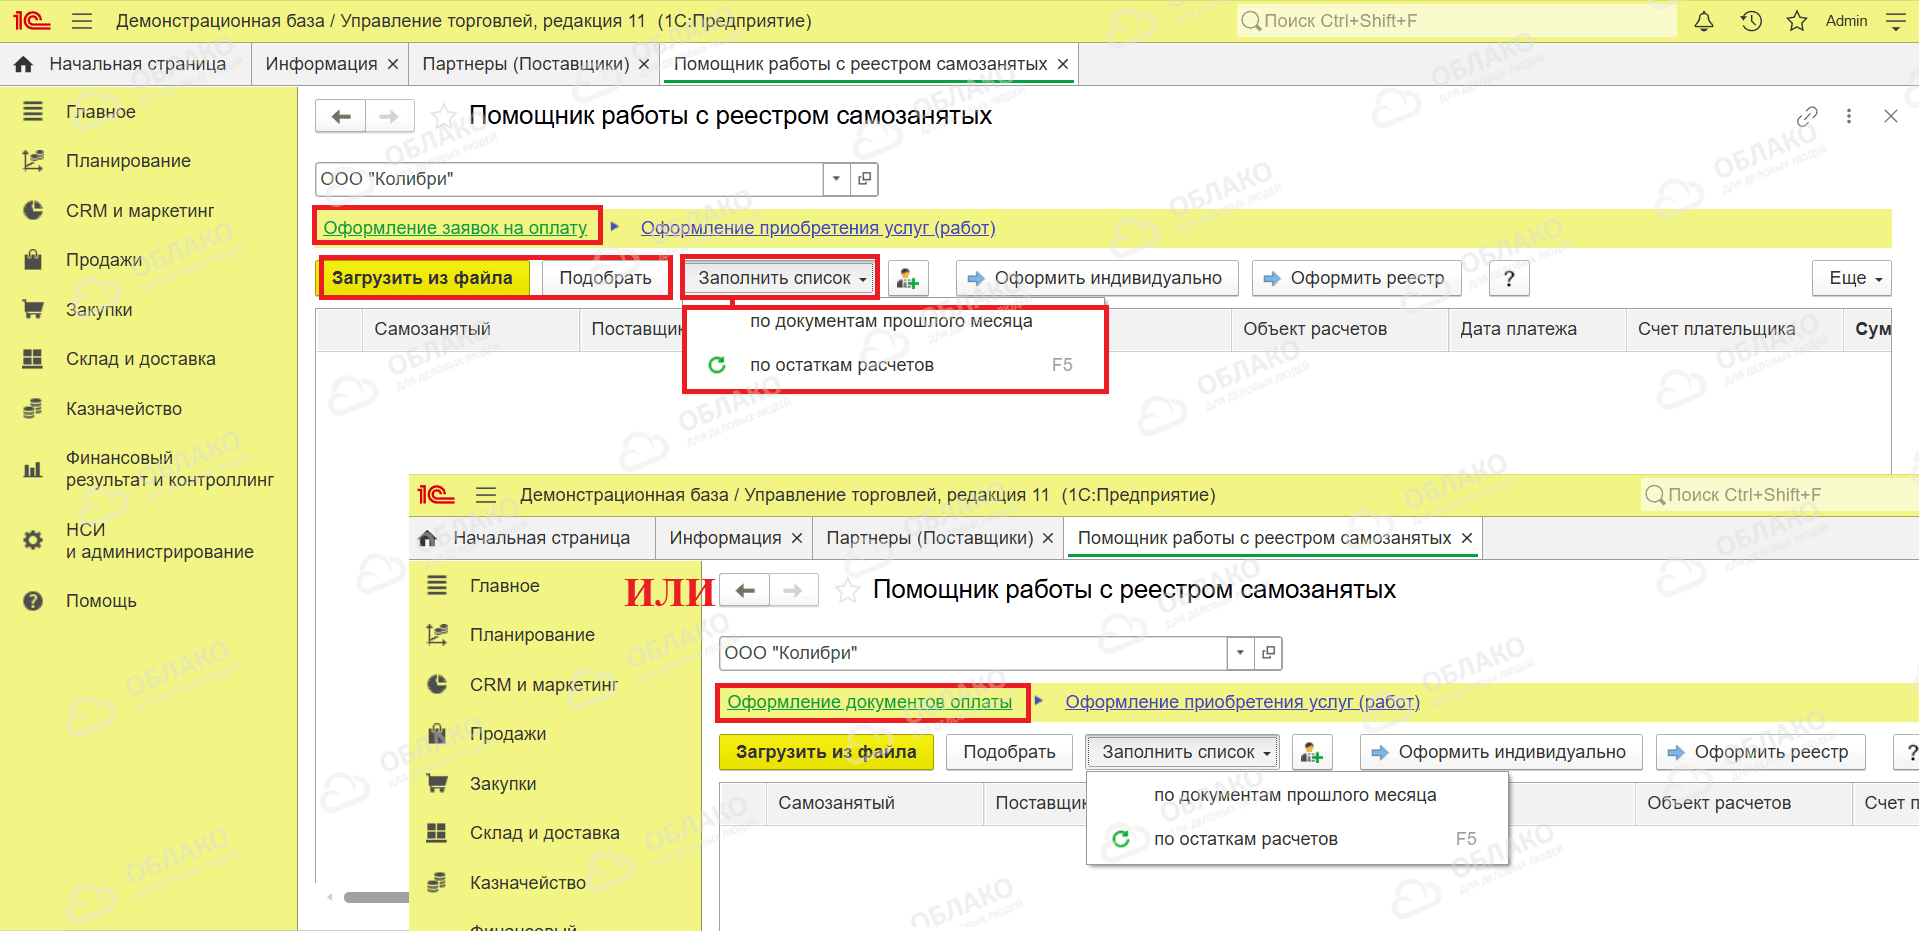Open Оформление приобретения услуг (работ) link in top window
1919x931 pixels.
(818, 228)
